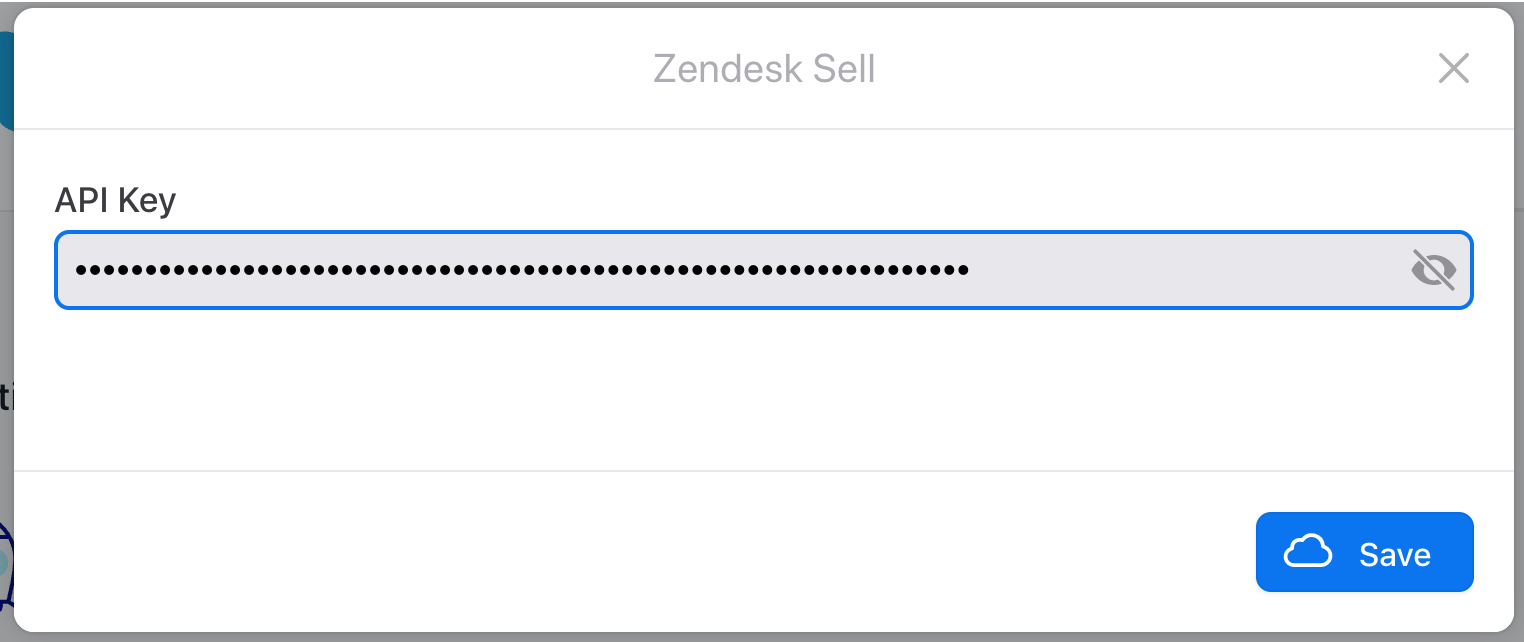This screenshot has height=642, width=1524.
Task: Click the "Save" text label
Action: coord(1395,555)
